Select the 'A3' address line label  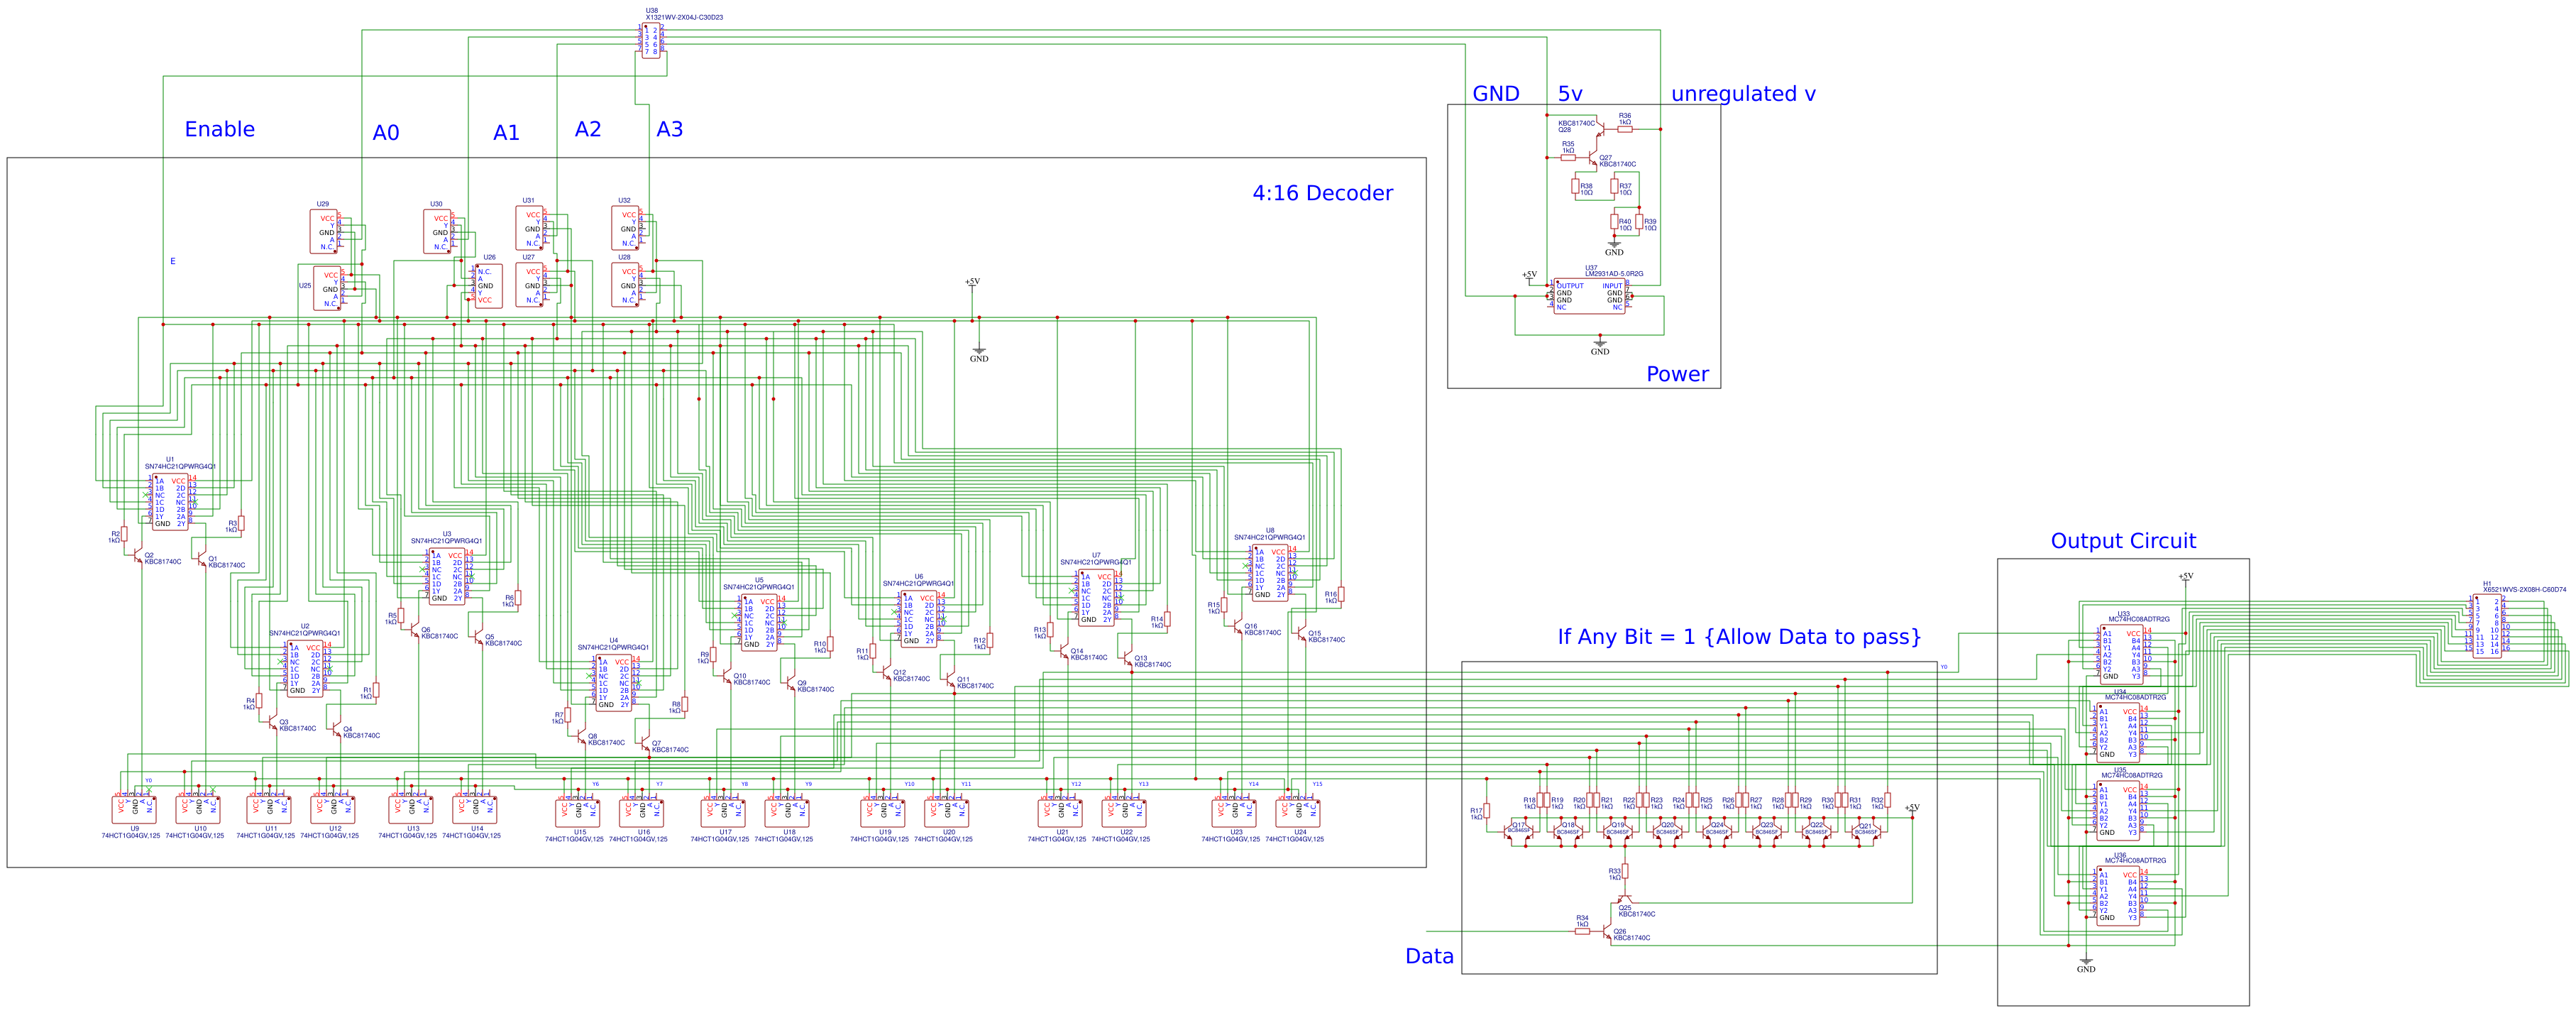[x=669, y=129]
